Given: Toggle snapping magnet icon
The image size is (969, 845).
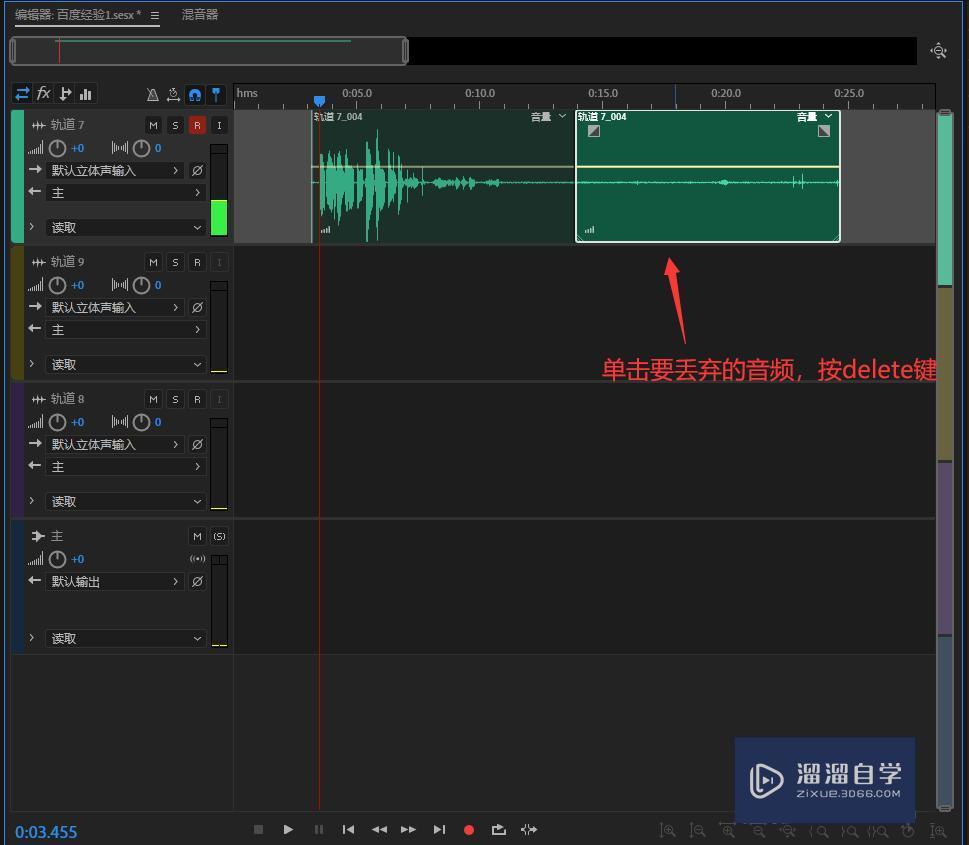Looking at the screenshot, I should [x=195, y=95].
